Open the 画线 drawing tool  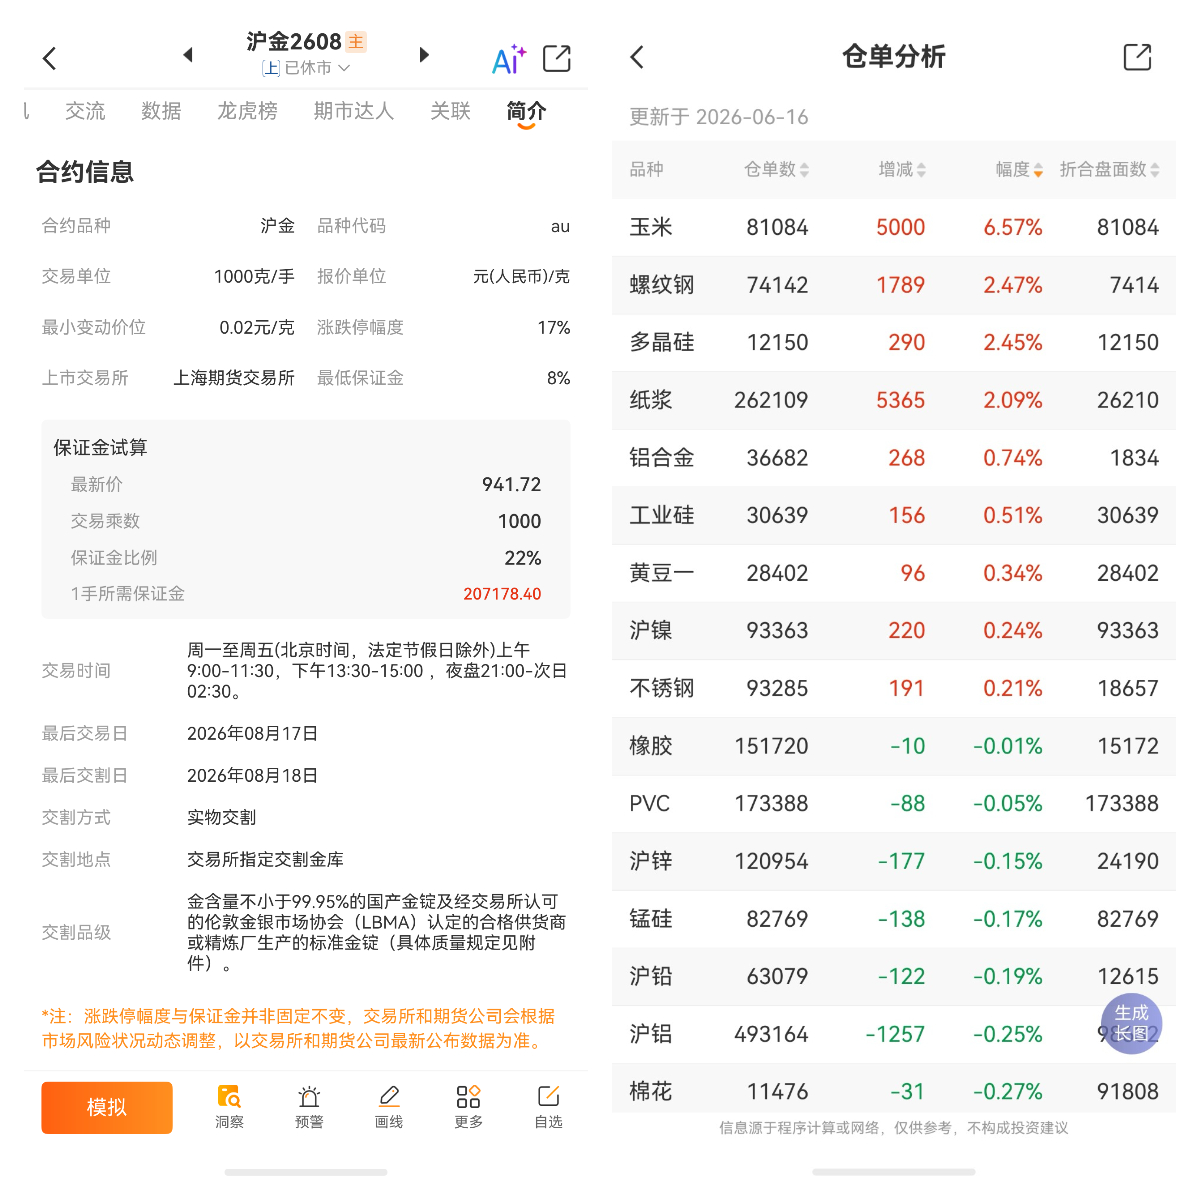coord(389,1107)
